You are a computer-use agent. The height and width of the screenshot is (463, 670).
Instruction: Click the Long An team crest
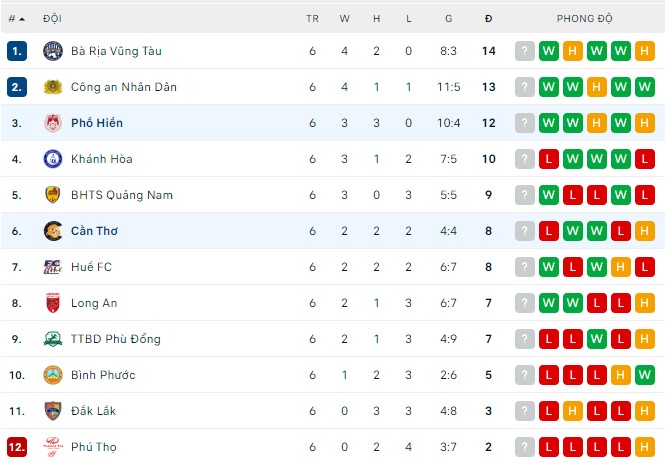pyautogui.click(x=52, y=303)
